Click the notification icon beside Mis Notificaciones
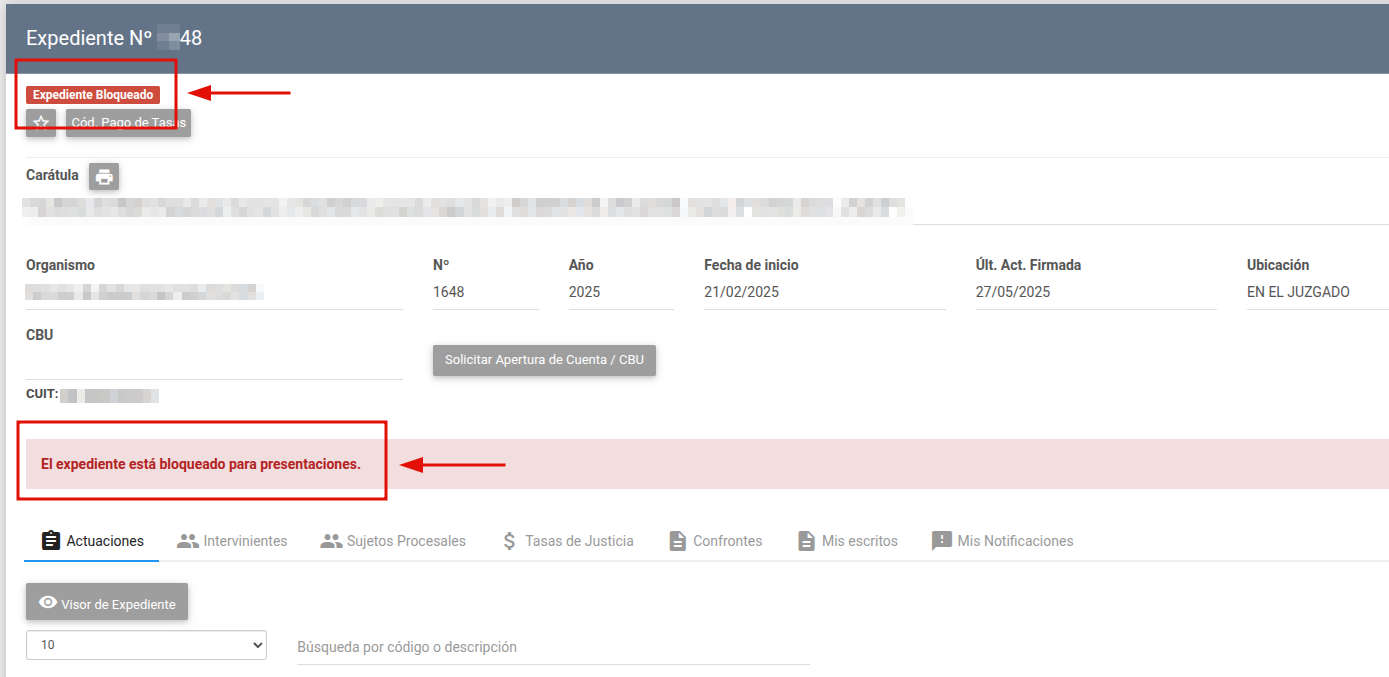Image resolution: width=1389 pixels, height=677 pixels. click(x=941, y=541)
